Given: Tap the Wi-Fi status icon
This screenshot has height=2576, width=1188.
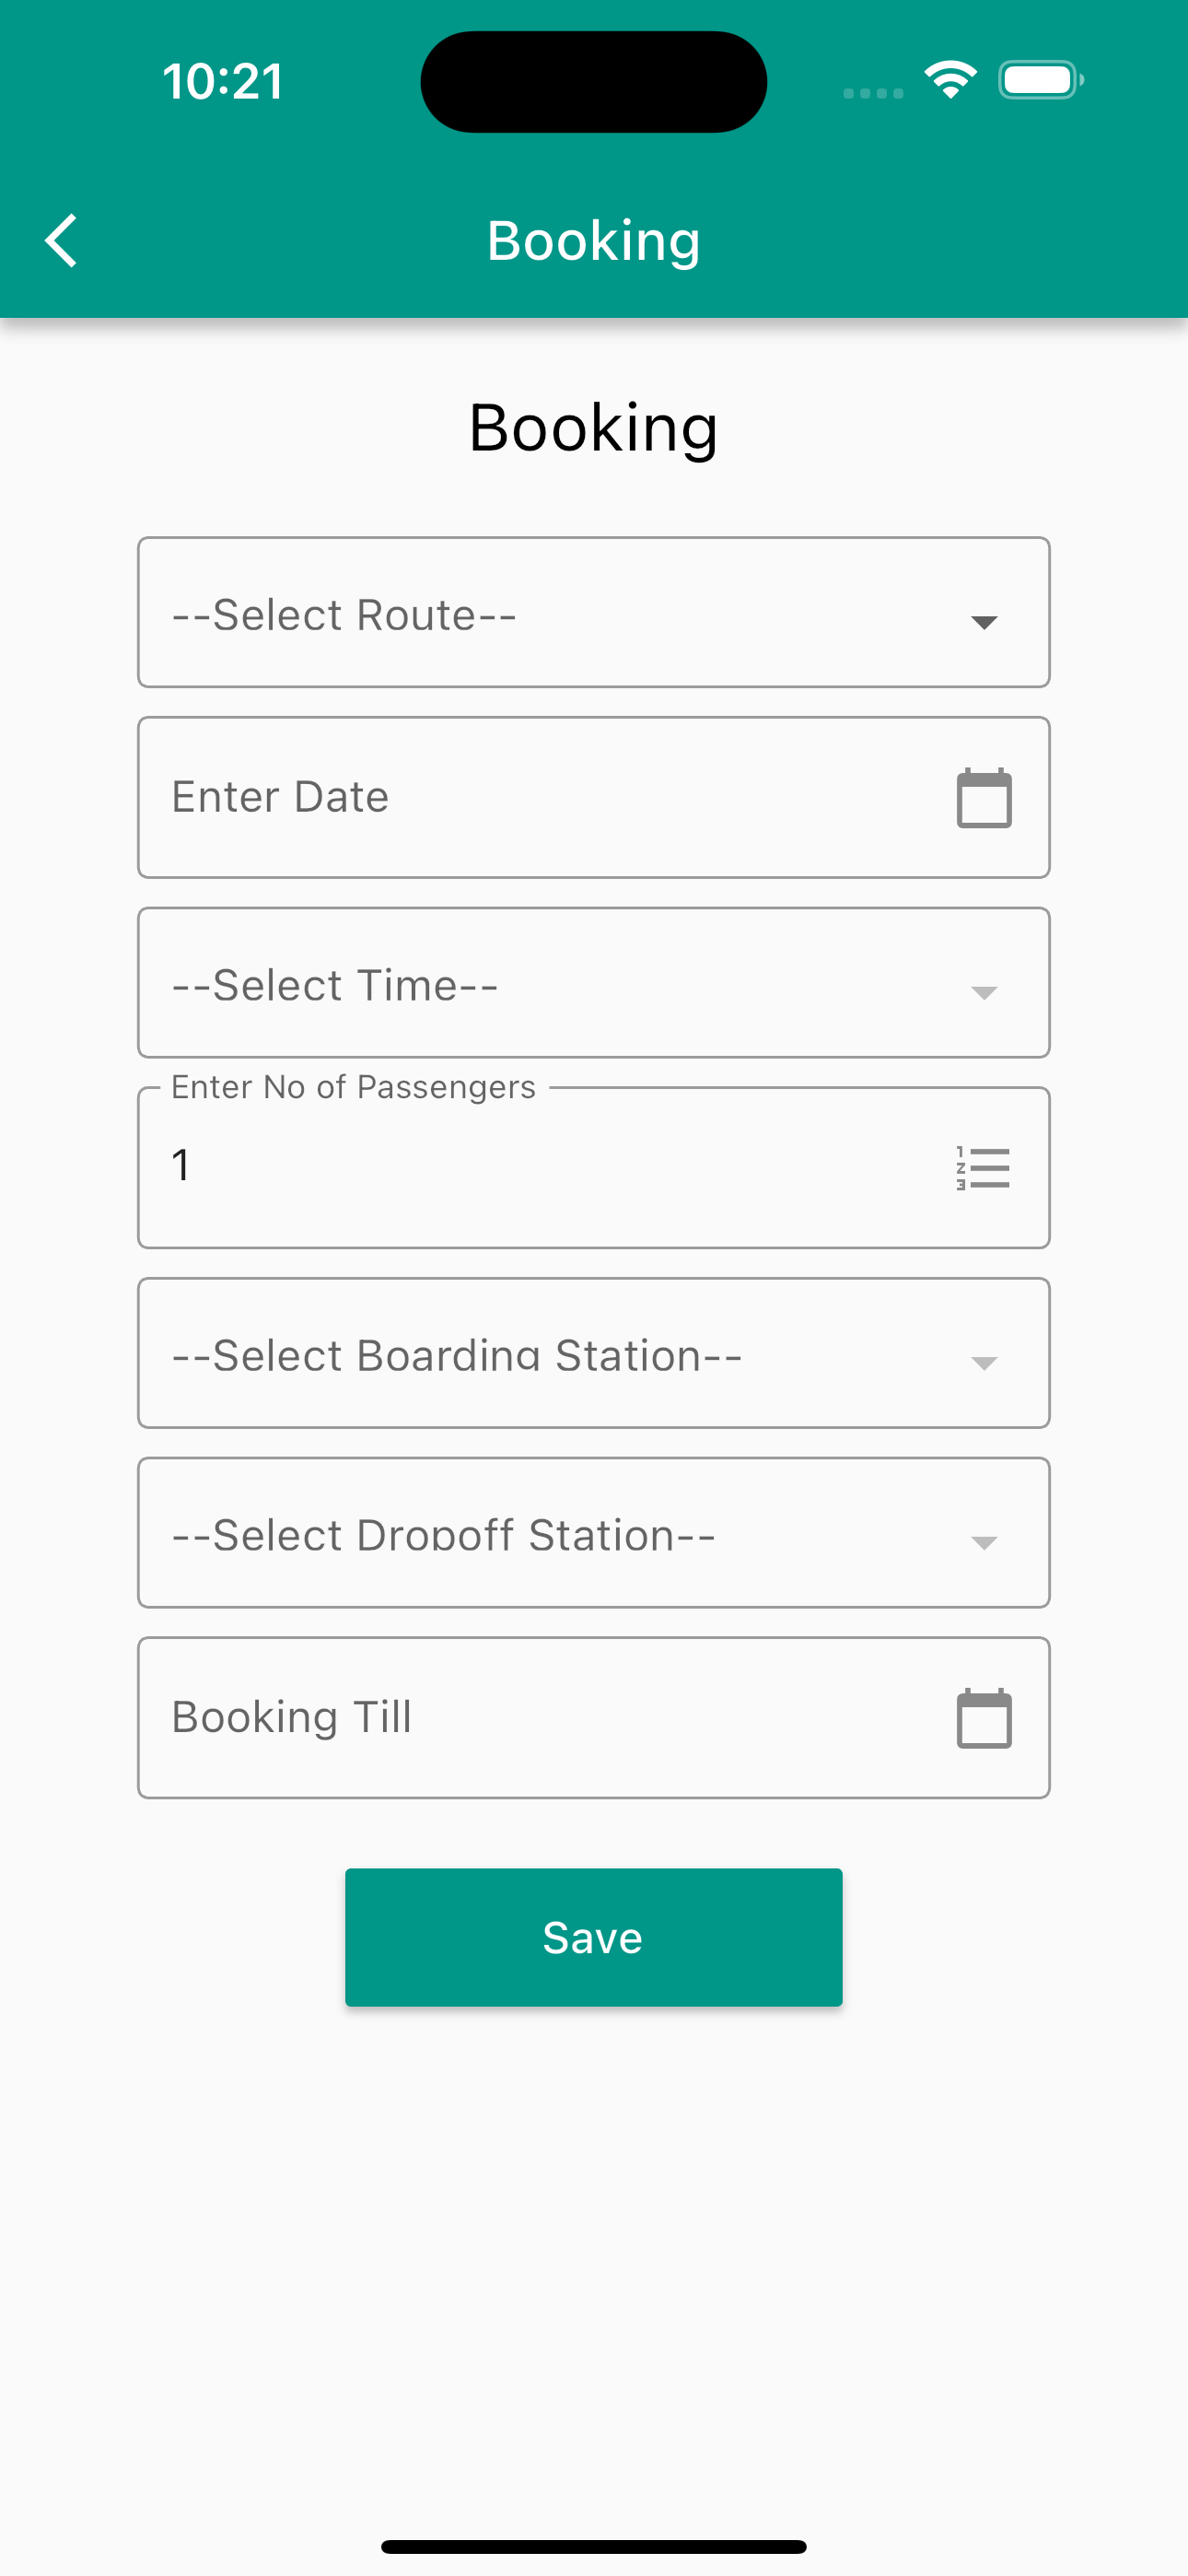Looking at the screenshot, I should (x=950, y=80).
